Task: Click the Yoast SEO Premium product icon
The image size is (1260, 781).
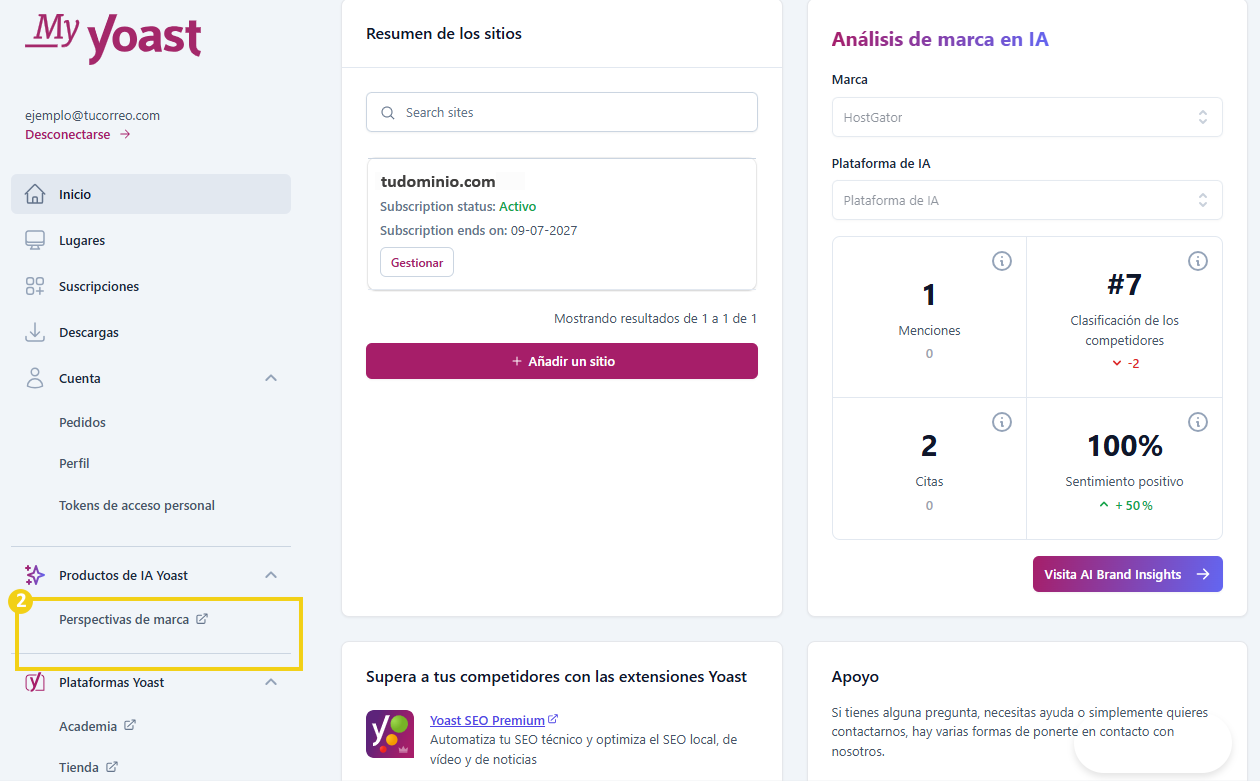Action: pos(390,734)
